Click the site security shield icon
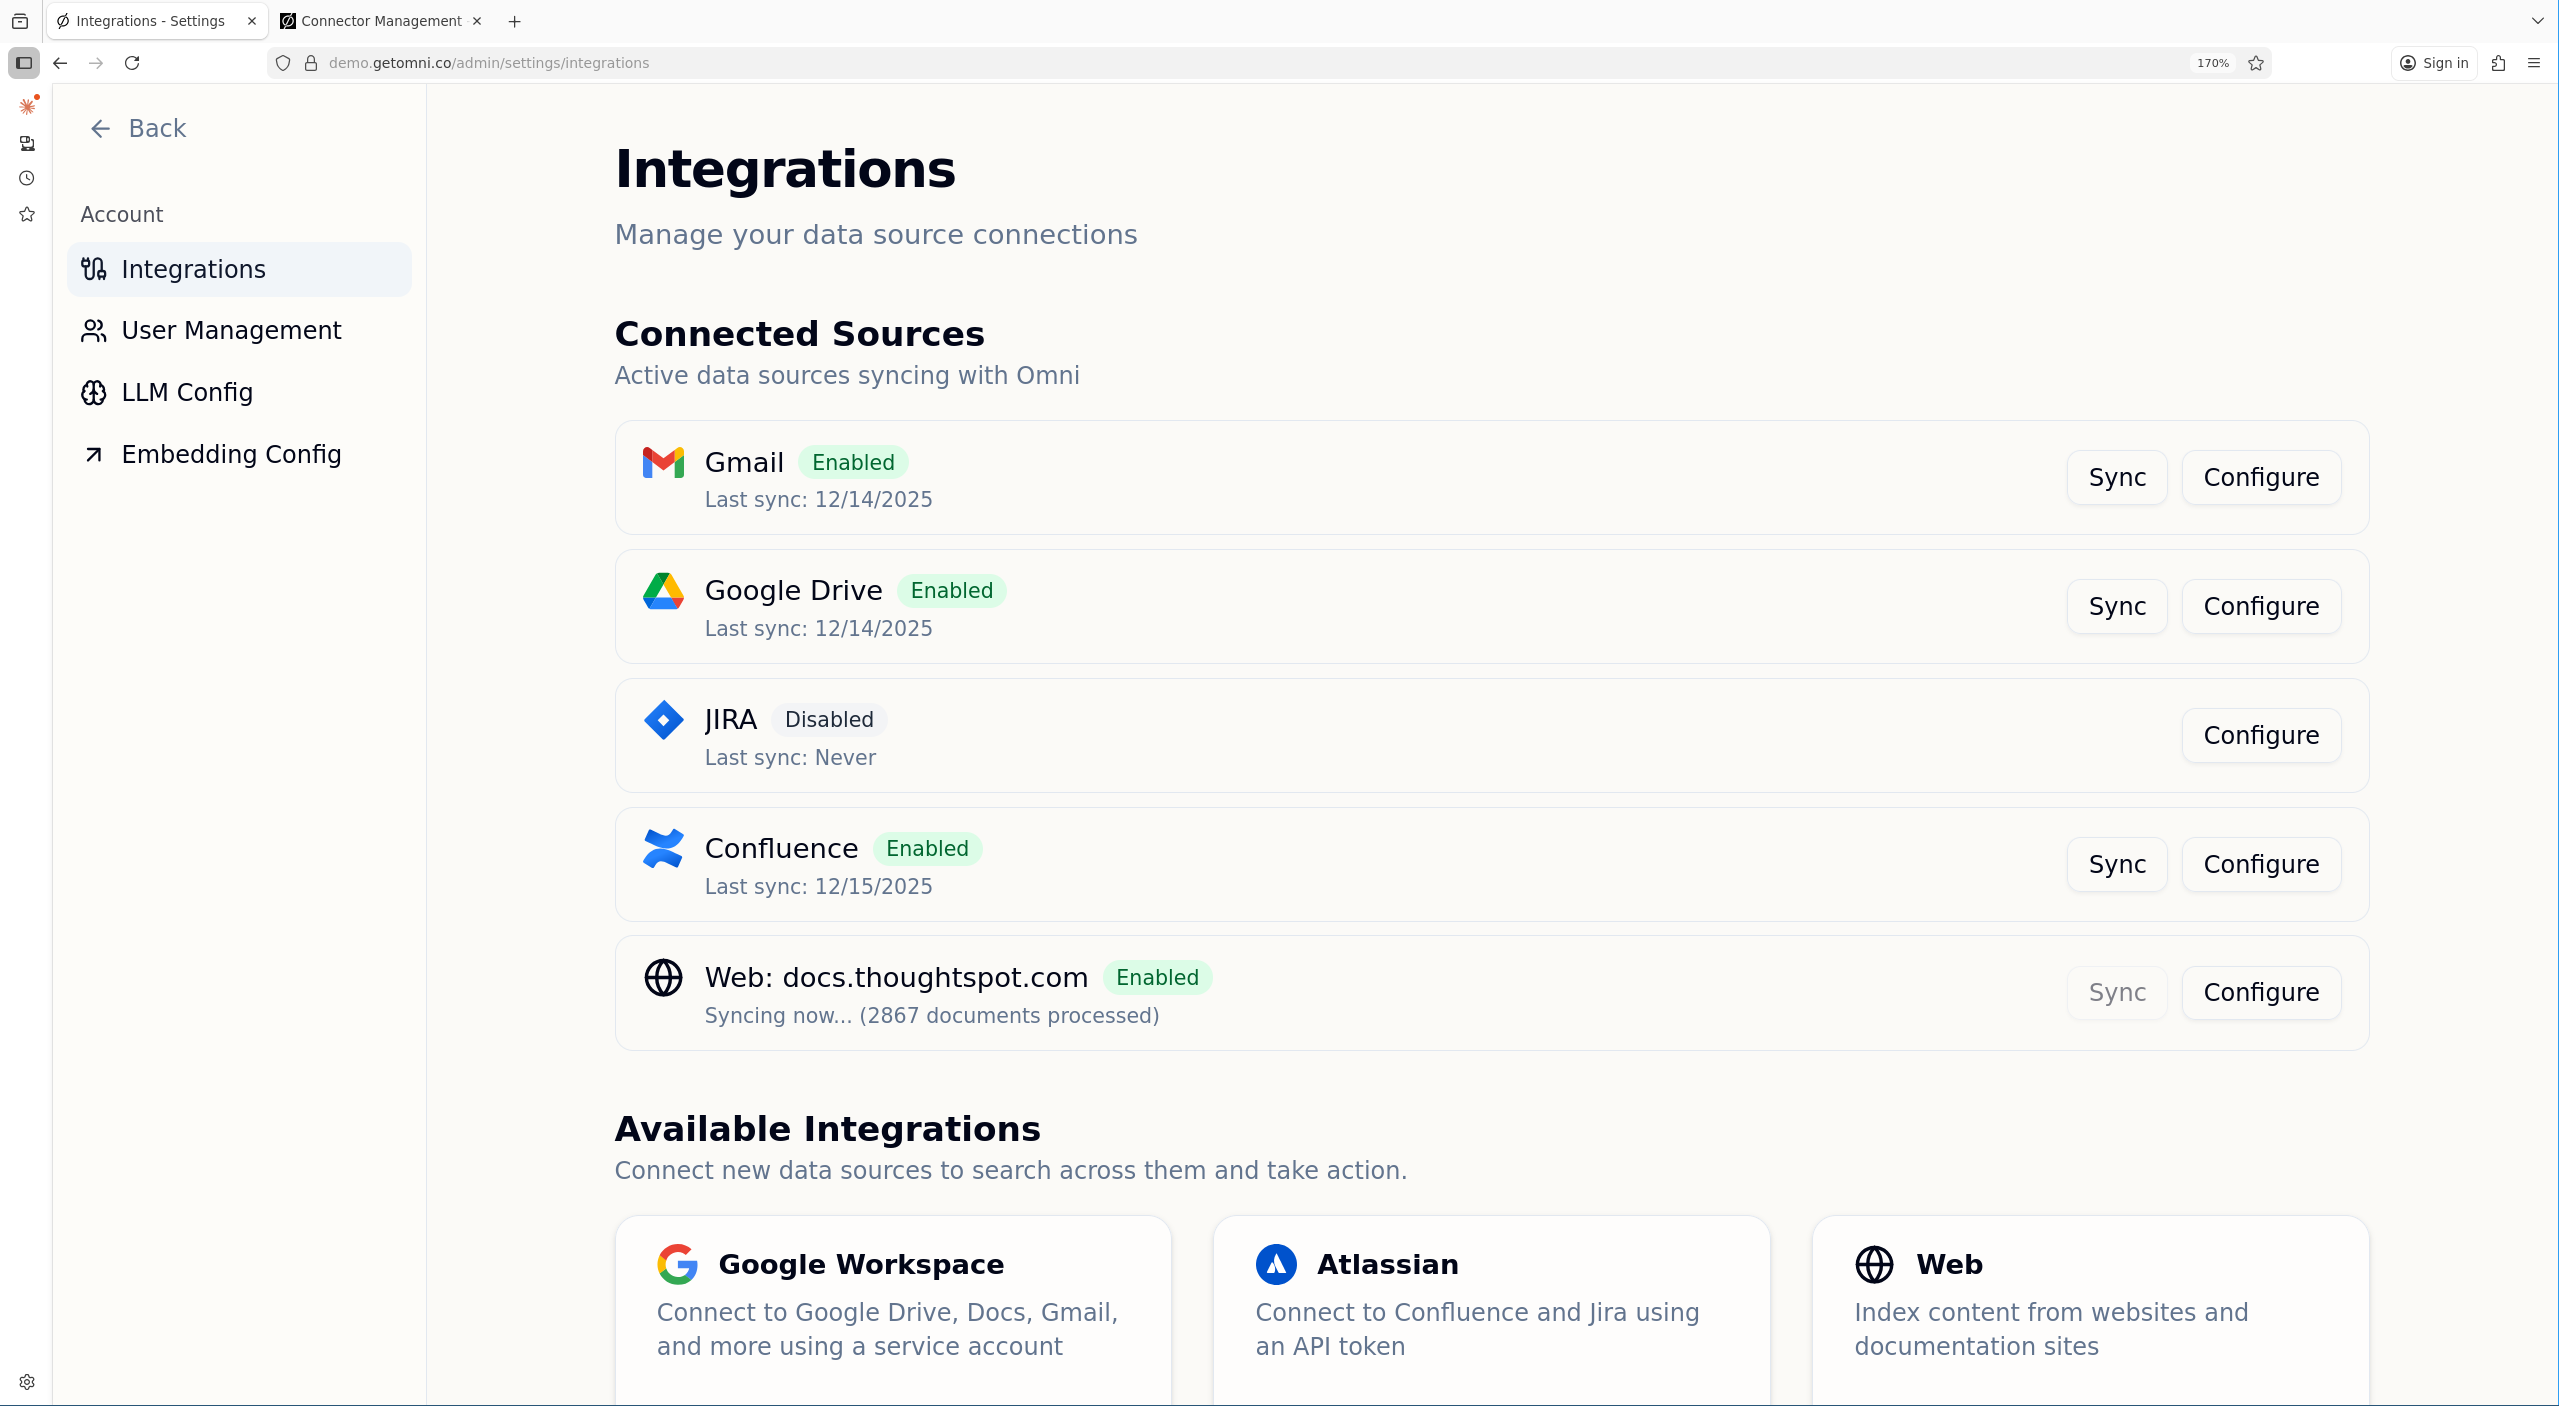This screenshot has height=1406, width=2559. [283, 63]
